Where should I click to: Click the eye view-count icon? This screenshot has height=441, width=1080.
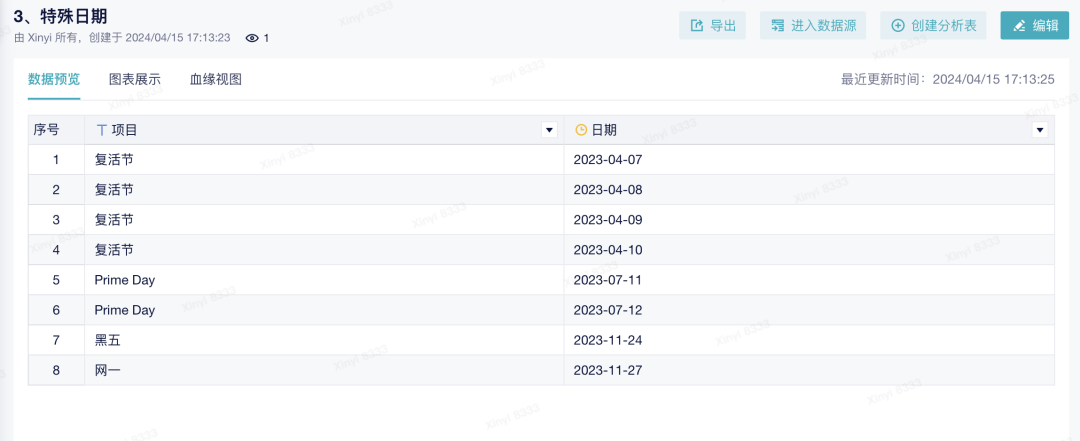[252, 38]
